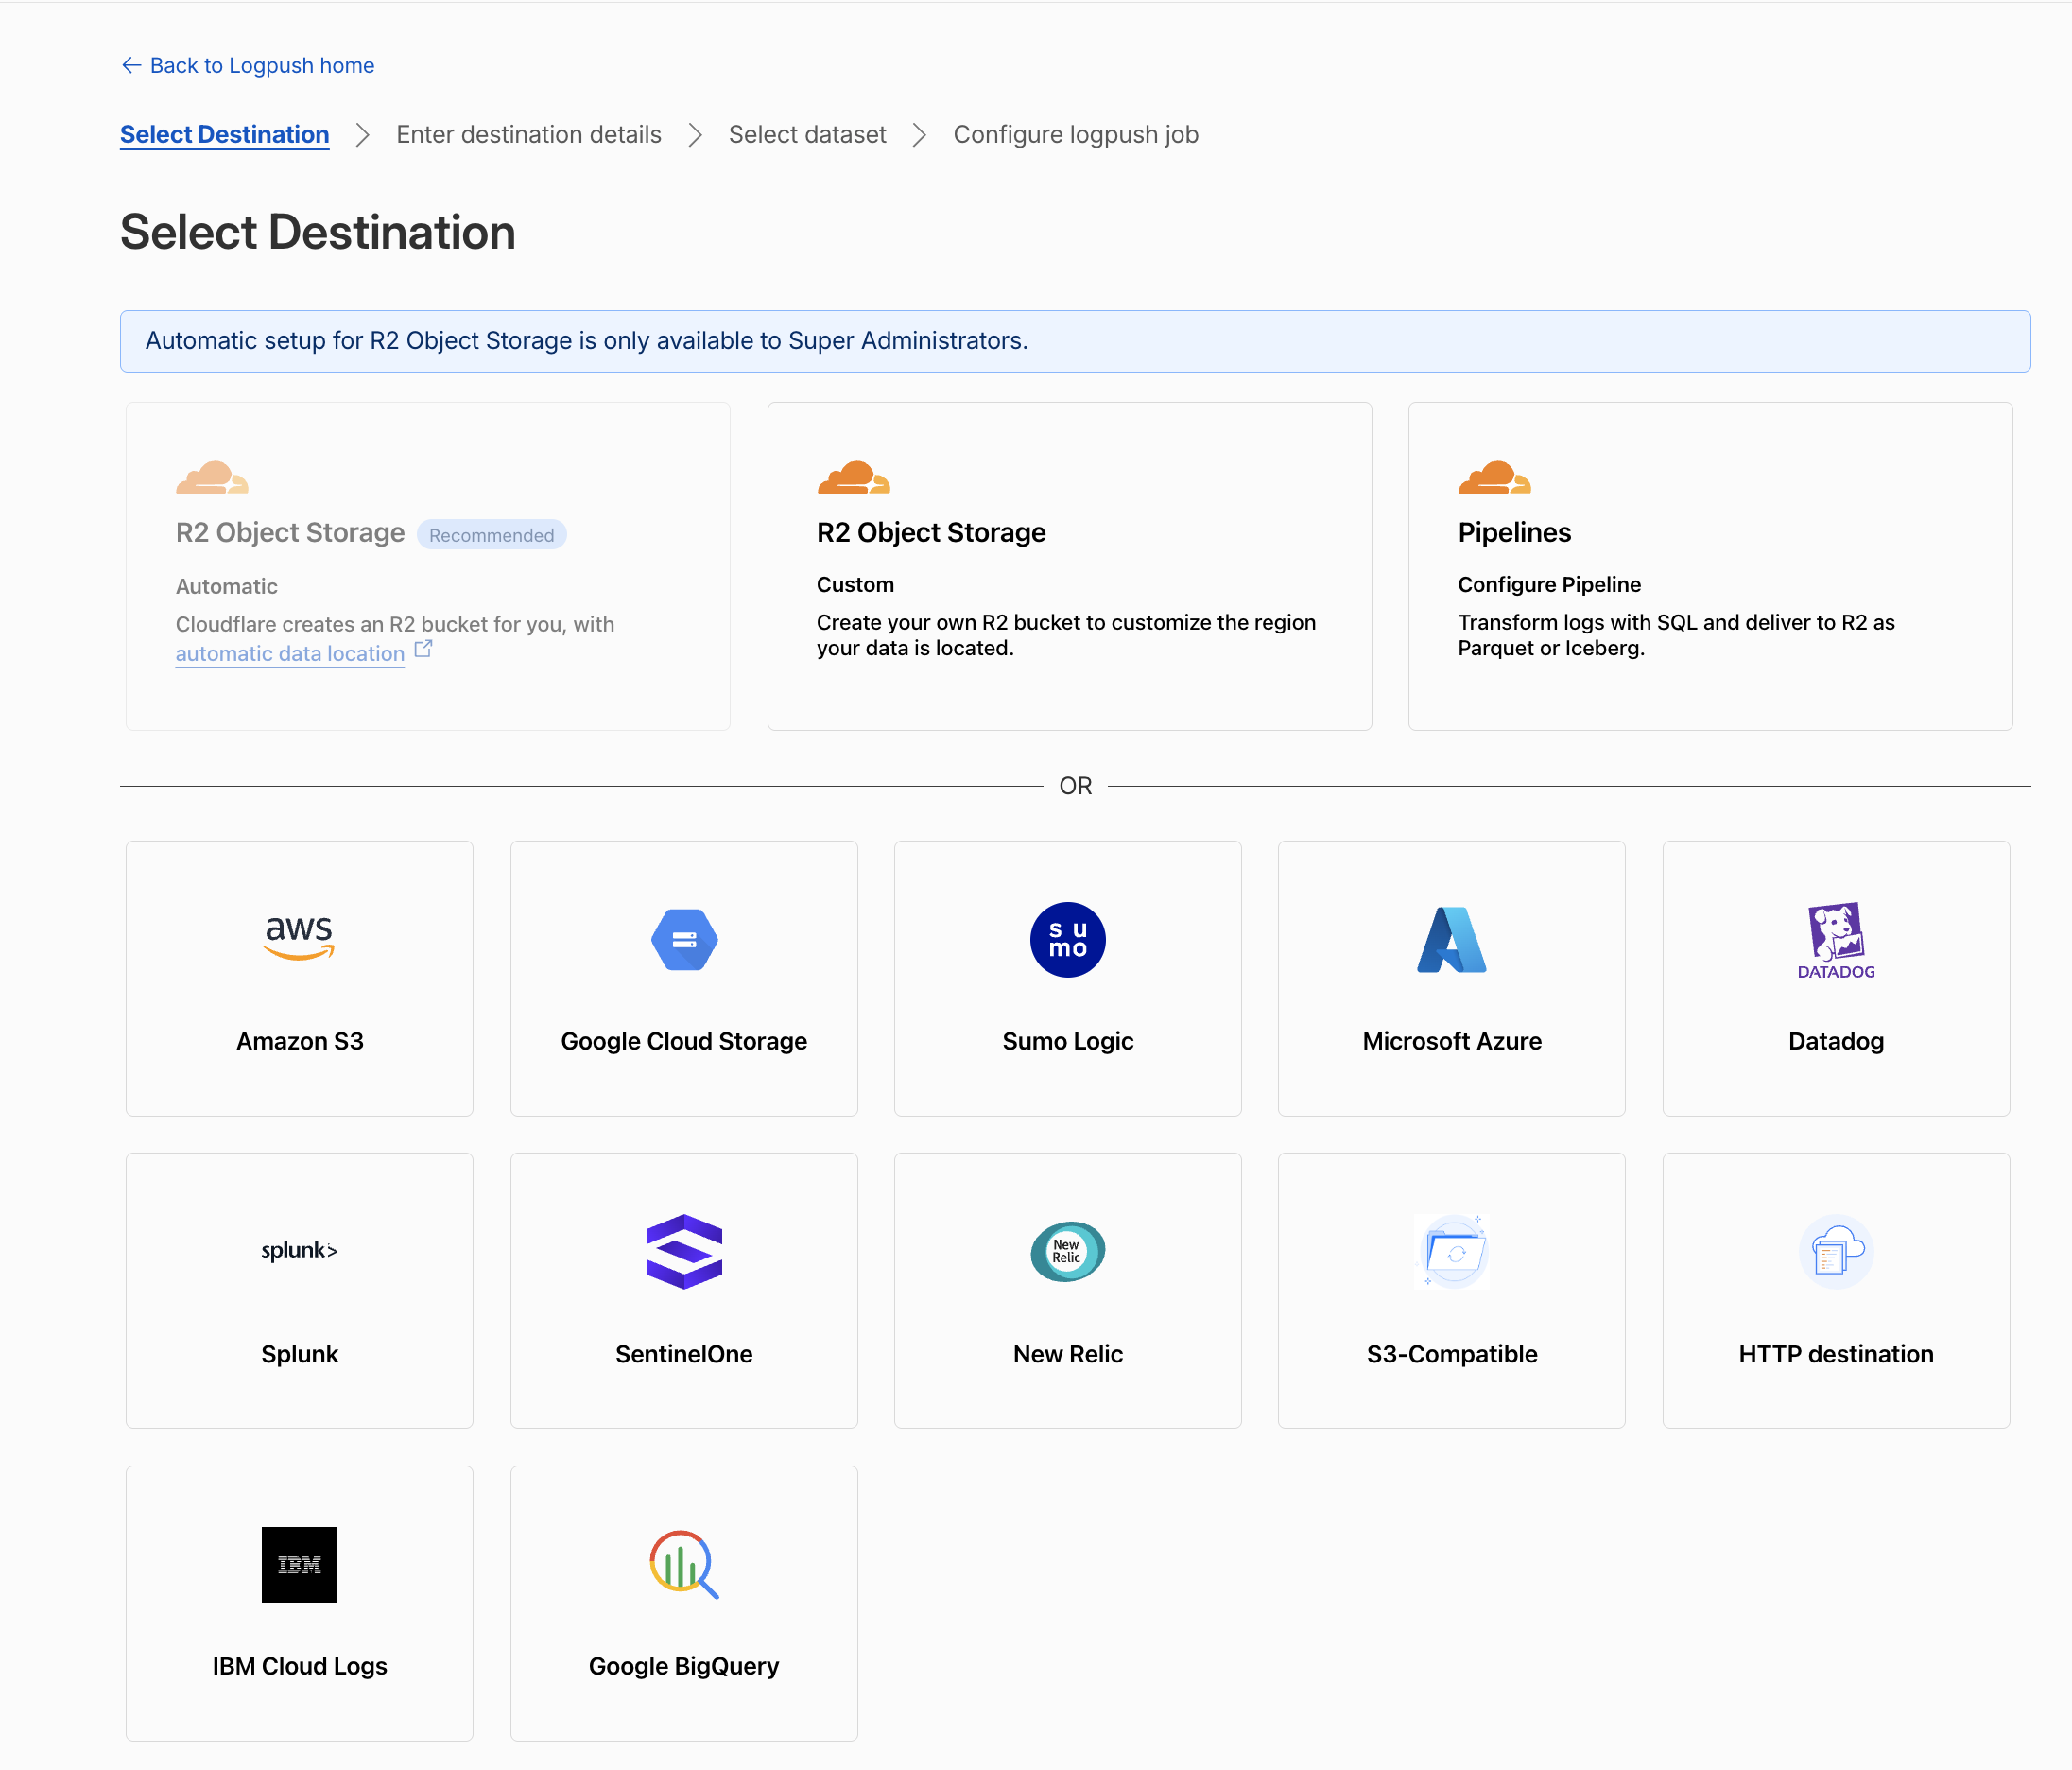Click the Google BigQuery magnifier icon
Viewport: 2072px width, 1770px height.
point(684,1565)
